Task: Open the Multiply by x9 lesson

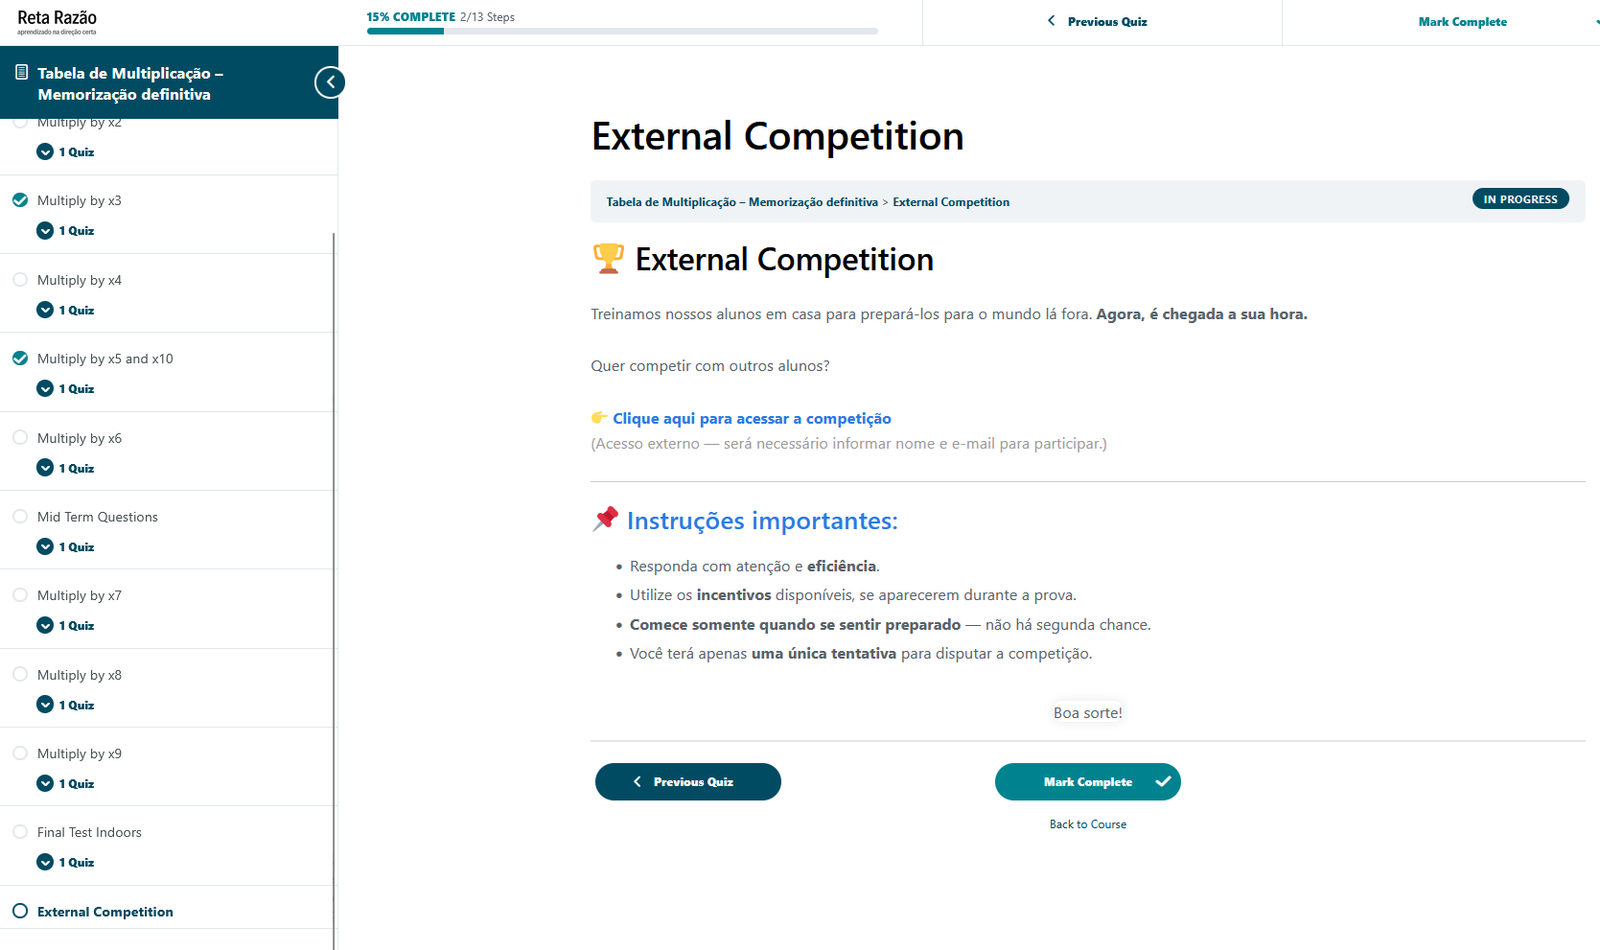Action: point(79,754)
